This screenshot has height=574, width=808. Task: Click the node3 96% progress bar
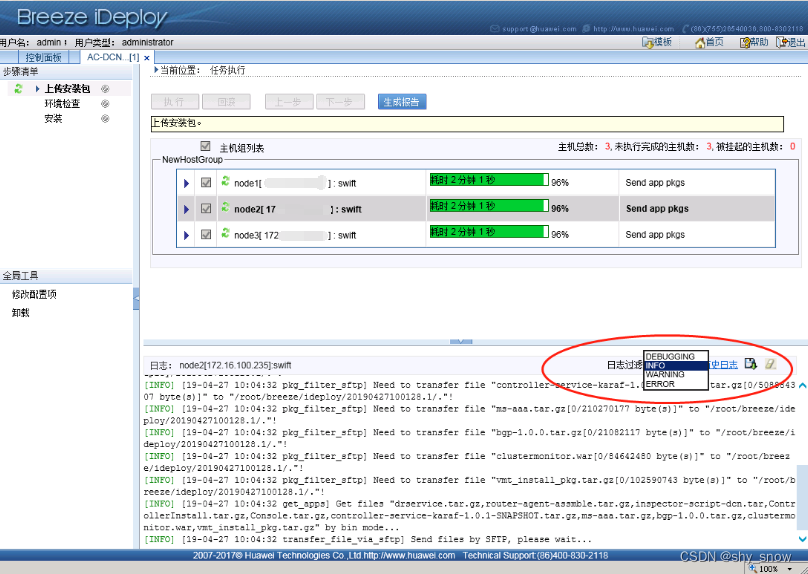click(489, 231)
